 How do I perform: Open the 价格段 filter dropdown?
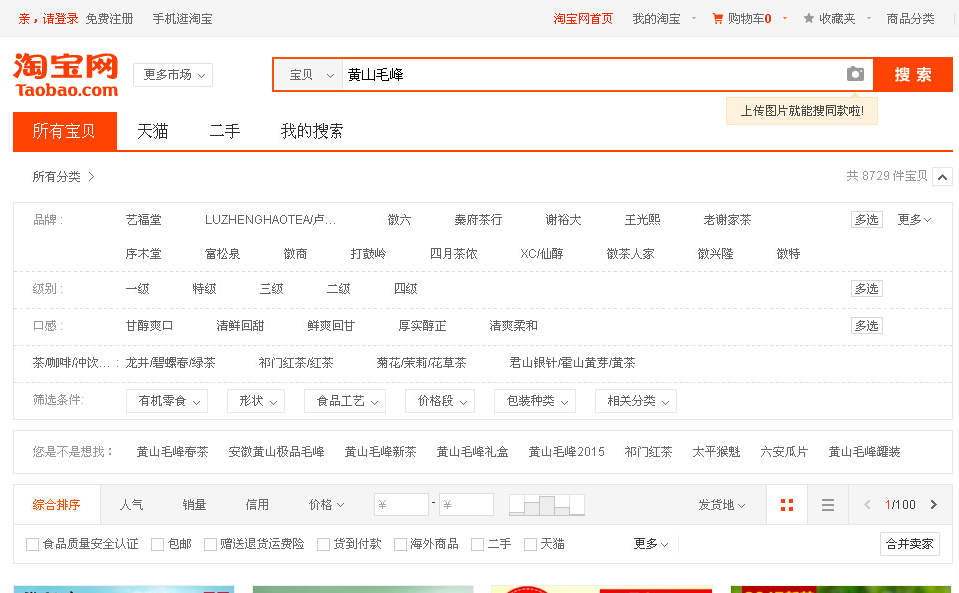coord(440,401)
